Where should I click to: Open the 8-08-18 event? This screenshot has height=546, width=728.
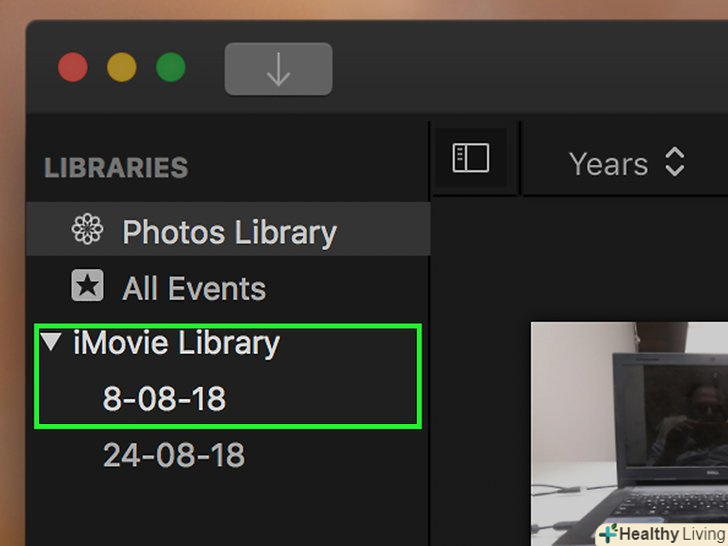pyautogui.click(x=164, y=400)
